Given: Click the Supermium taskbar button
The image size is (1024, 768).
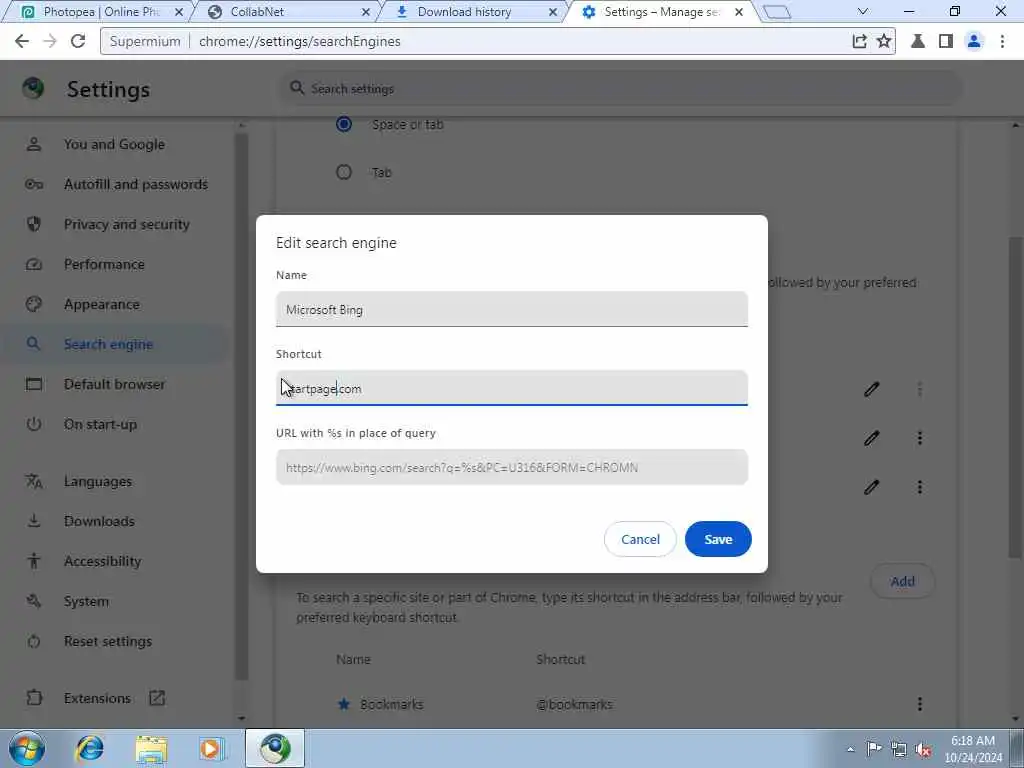Looking at the screenshot, I should pyautogui.click(x=275, y=748).
